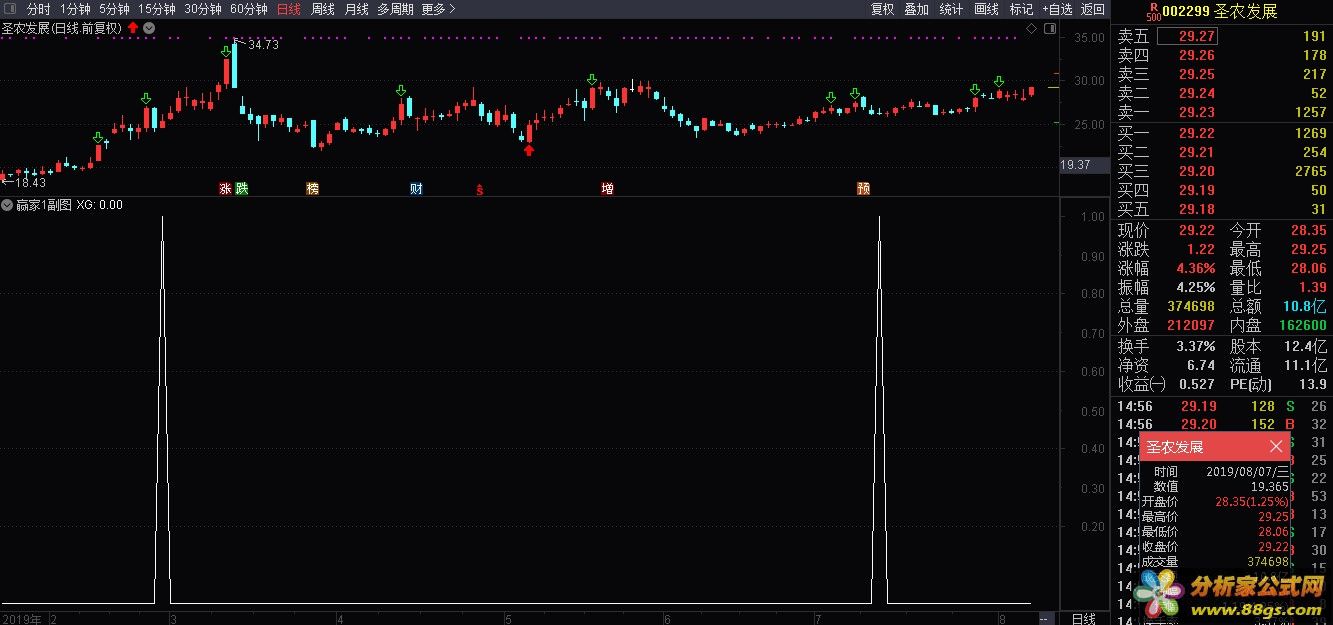The height and width of the screenshot is (625, 1333).
Task: Click the 卖一 price 29.23
Action: [1196, 113]
